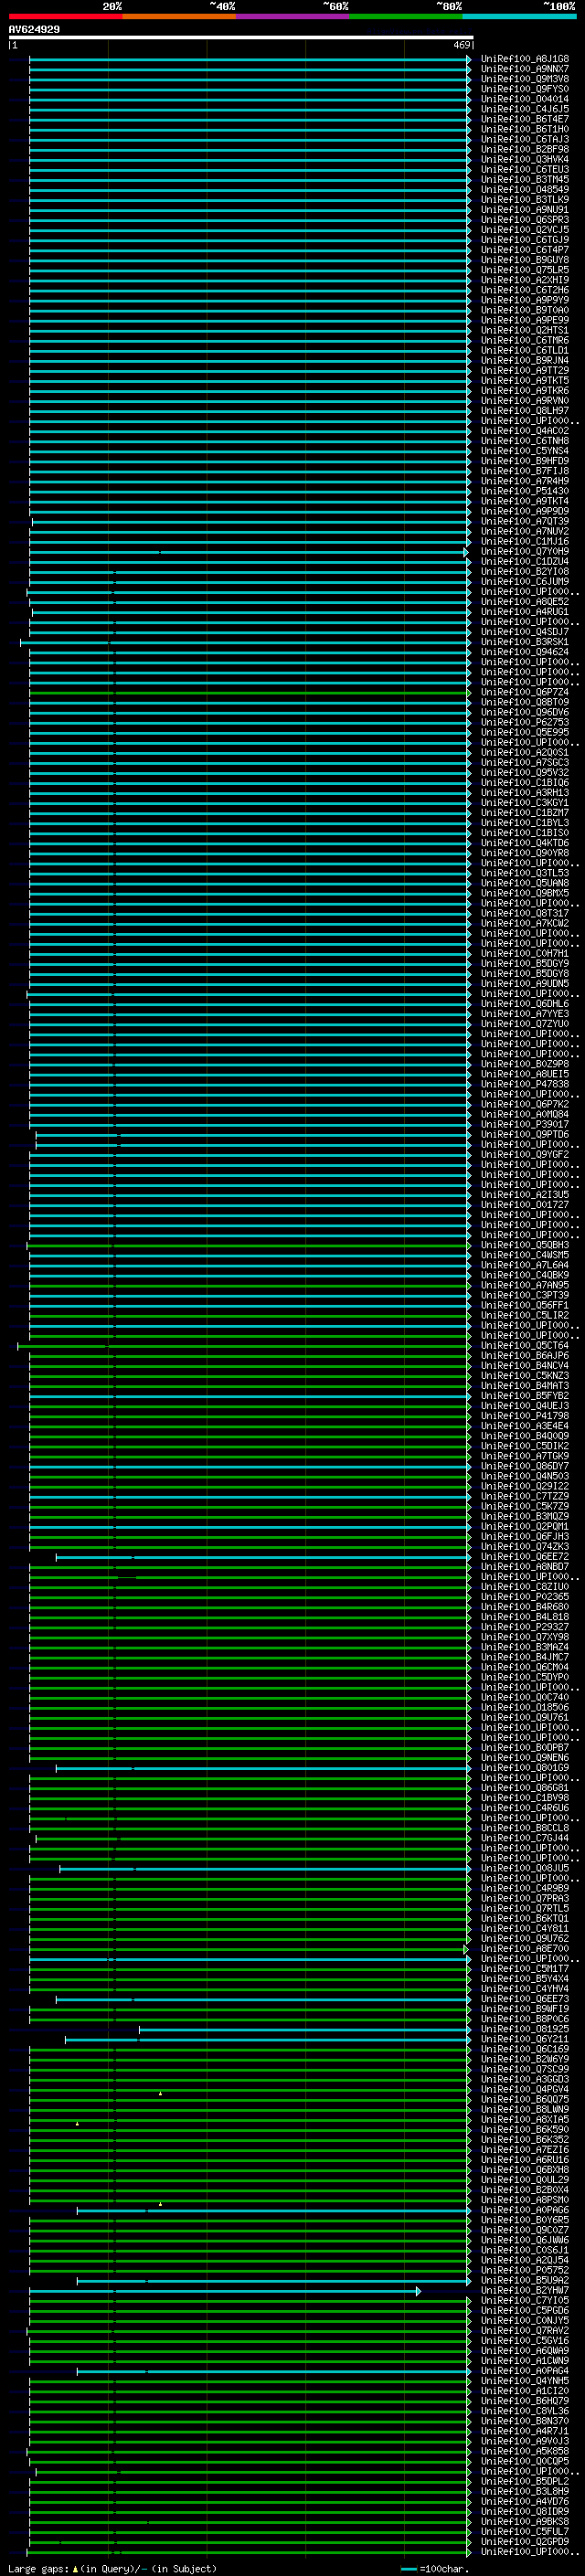The image size is (585, 2576).
Task: Click the cyan alignment bar for UniRef100_Q6EE72
Action: coord(262,1556)
